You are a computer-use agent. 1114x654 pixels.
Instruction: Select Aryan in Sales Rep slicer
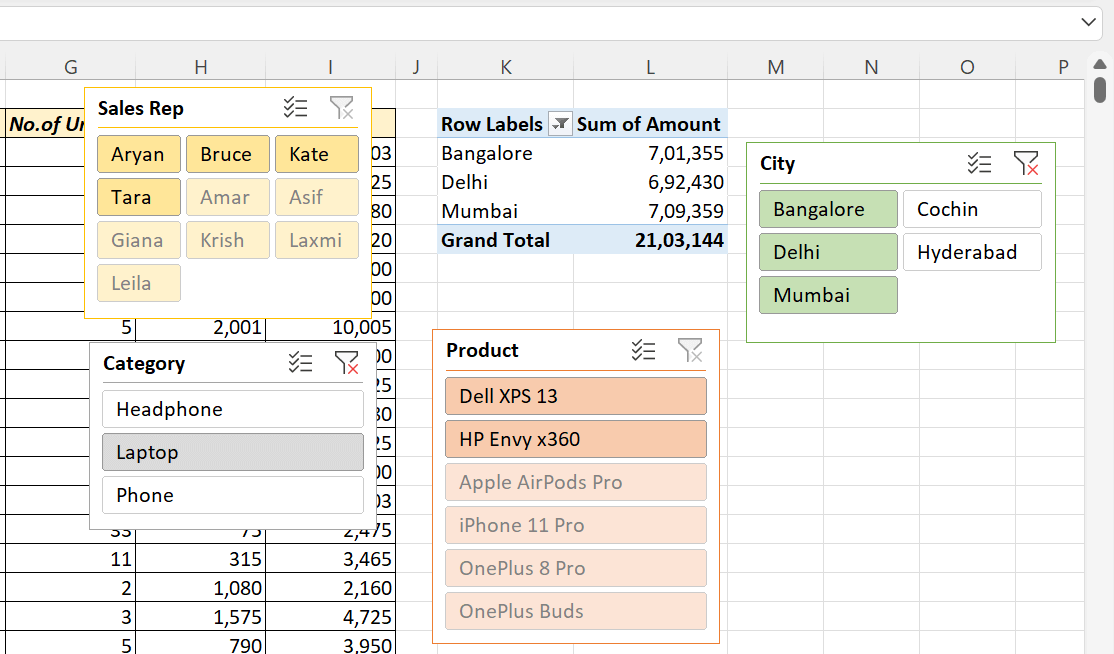tap(139, 154)
